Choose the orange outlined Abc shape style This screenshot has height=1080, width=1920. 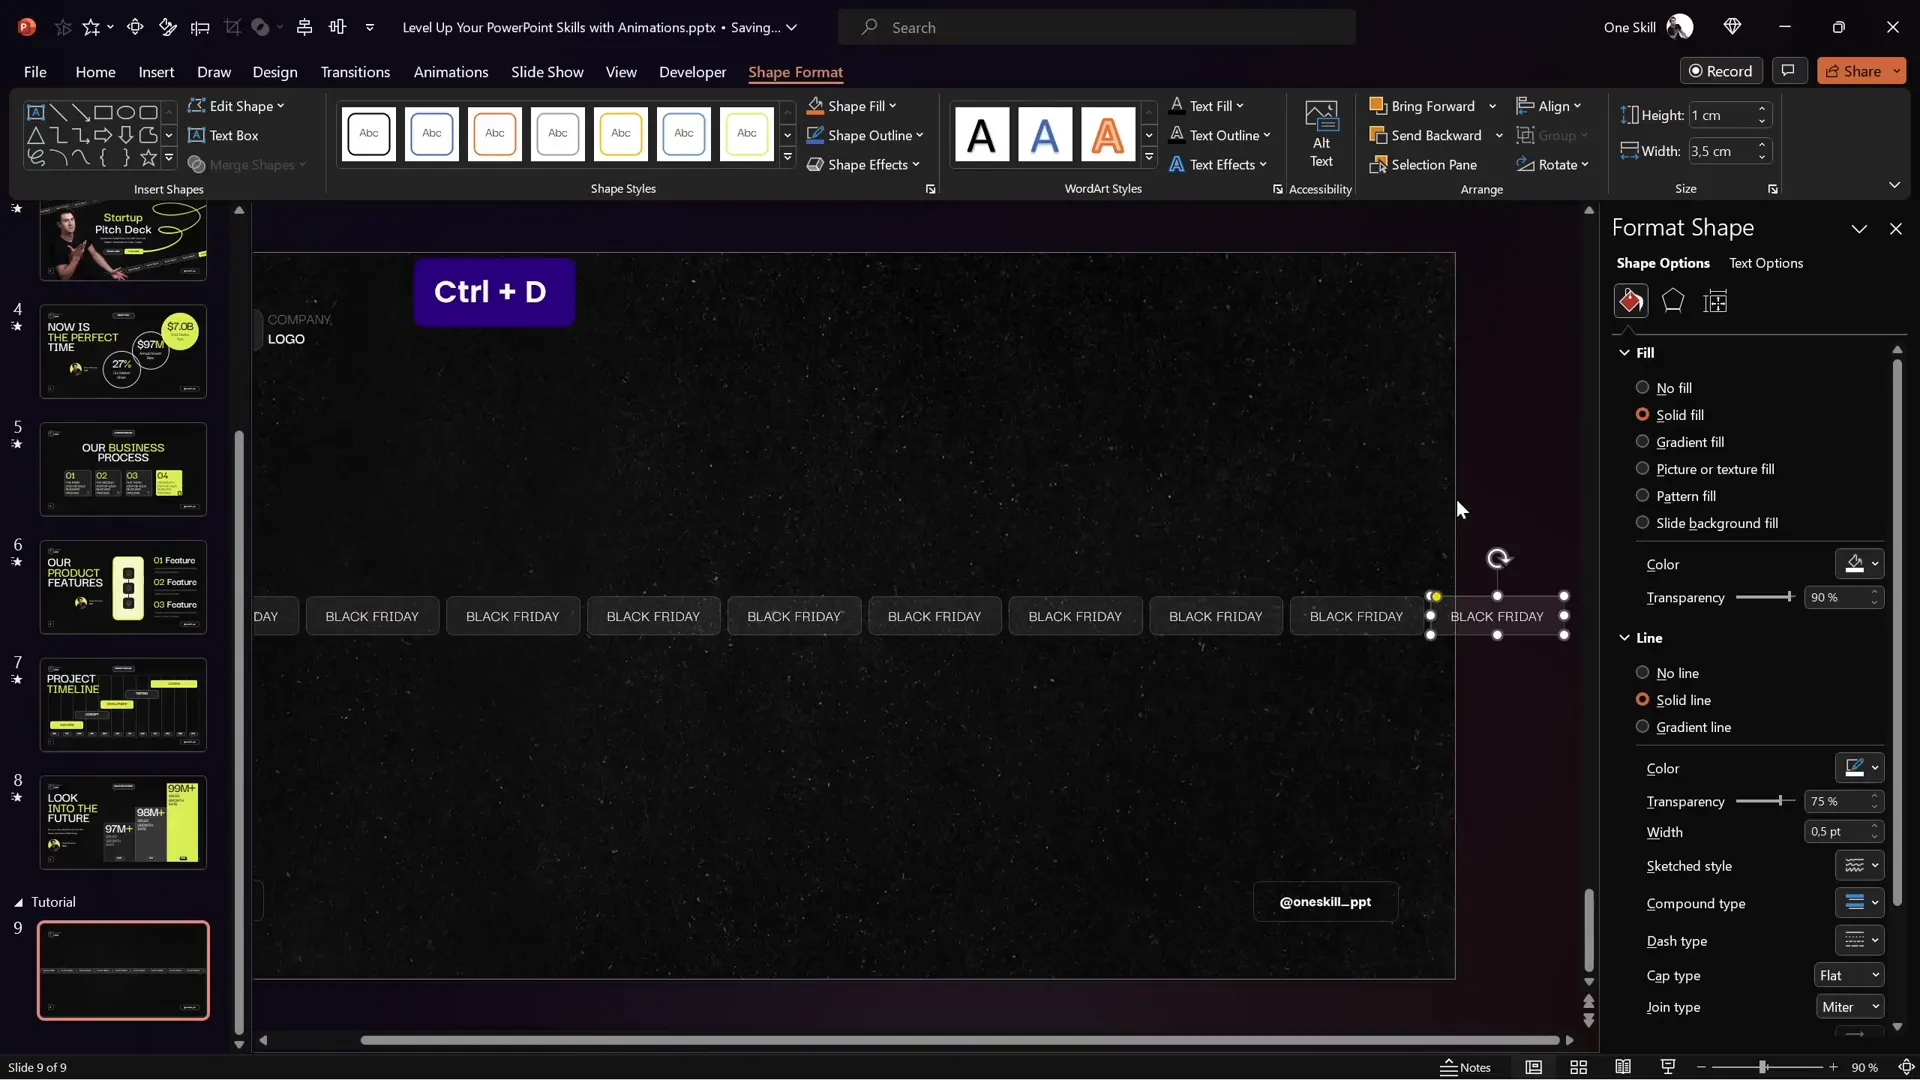coord(495,134)
